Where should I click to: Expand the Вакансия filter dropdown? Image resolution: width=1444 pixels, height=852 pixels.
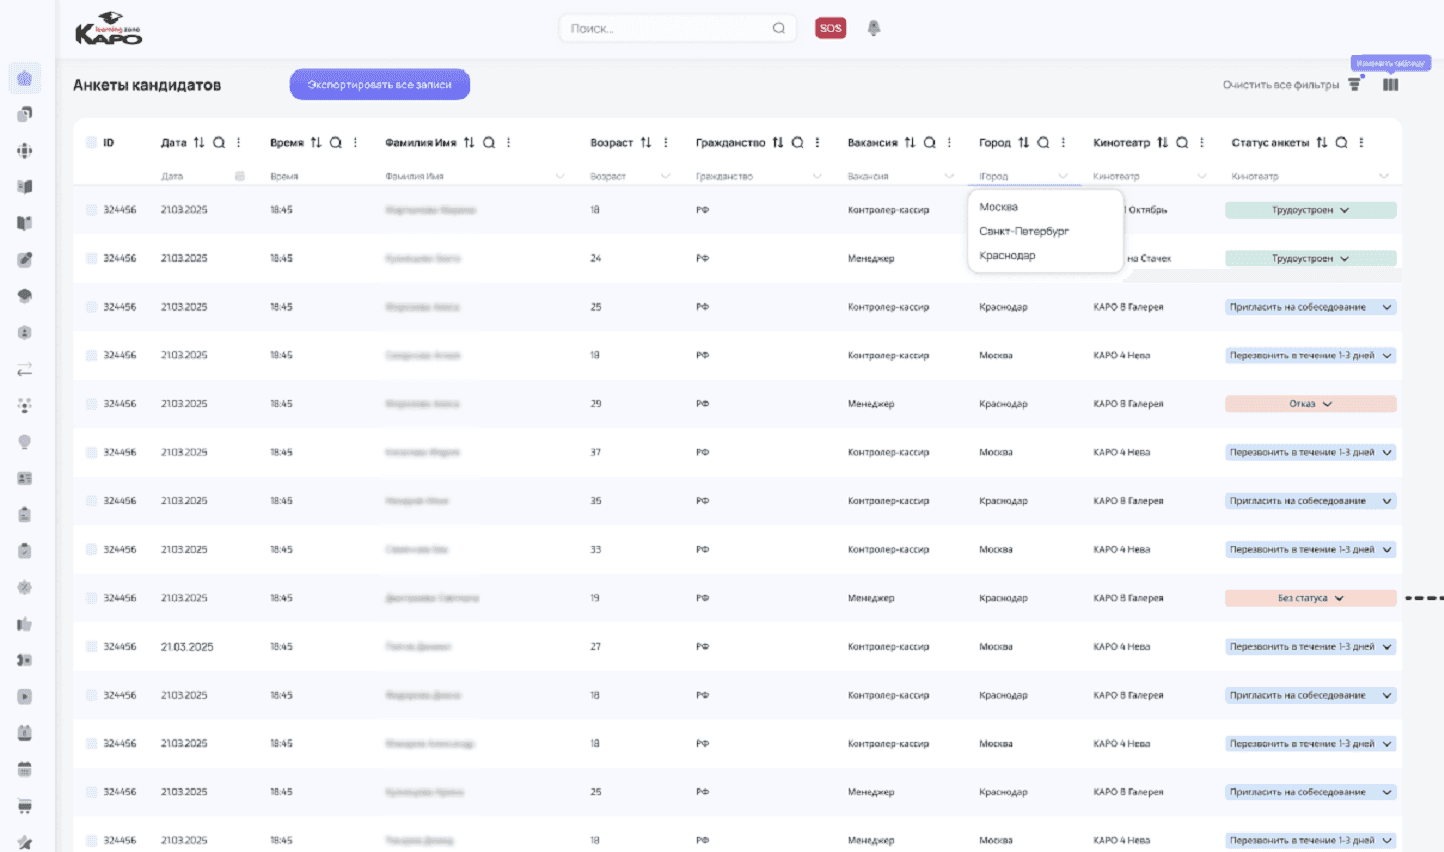click(x=948, y=177)
